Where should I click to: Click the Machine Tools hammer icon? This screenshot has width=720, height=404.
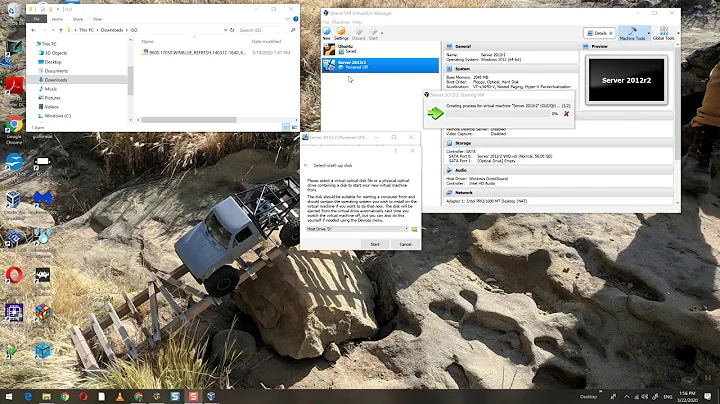[x=632, y=33]
